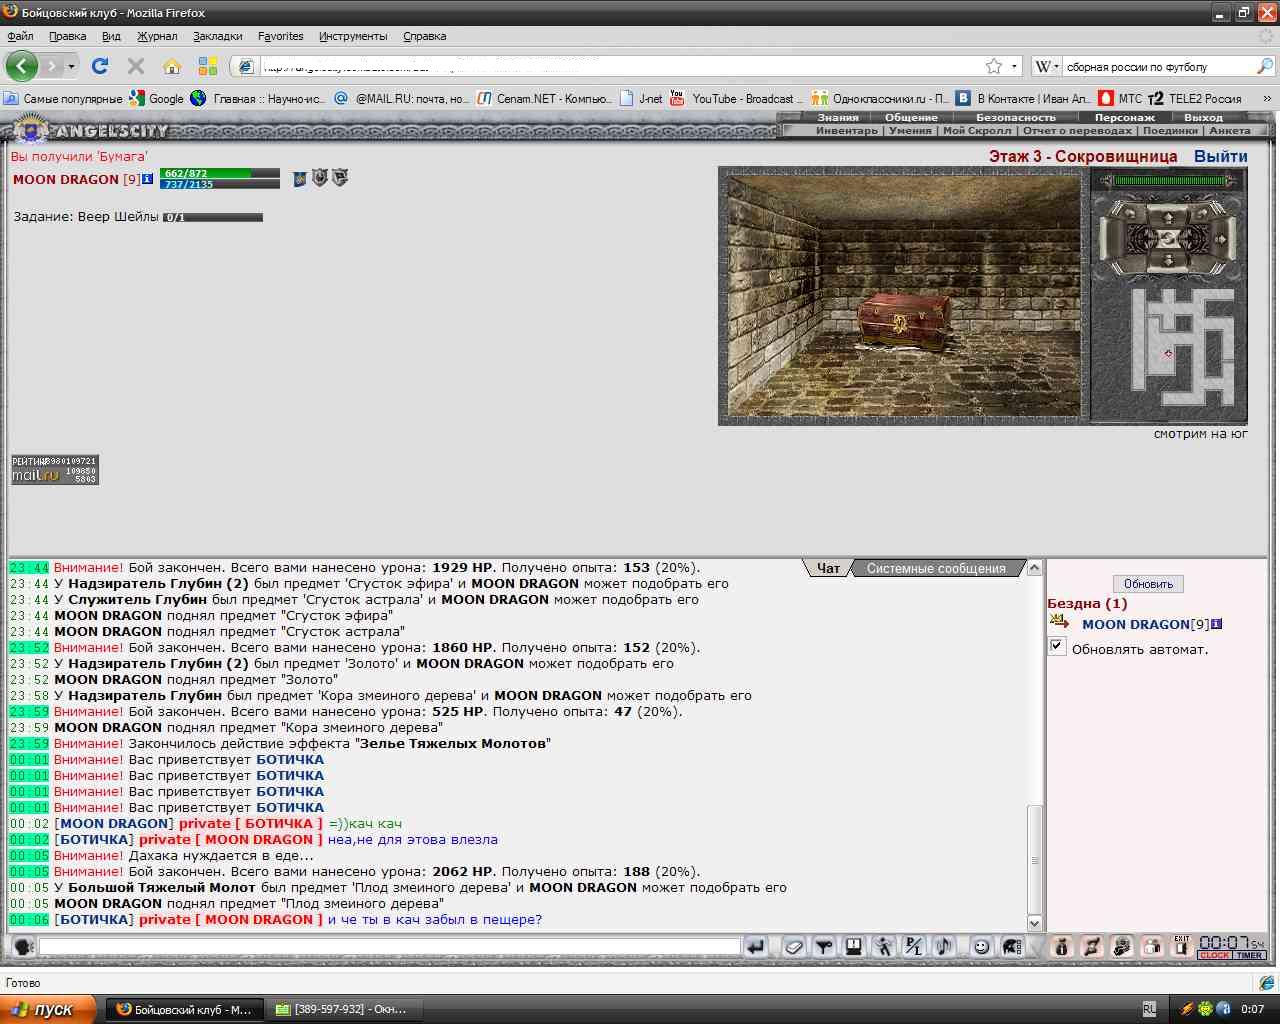Click the eraser clear-chat icon

(794, 946)
